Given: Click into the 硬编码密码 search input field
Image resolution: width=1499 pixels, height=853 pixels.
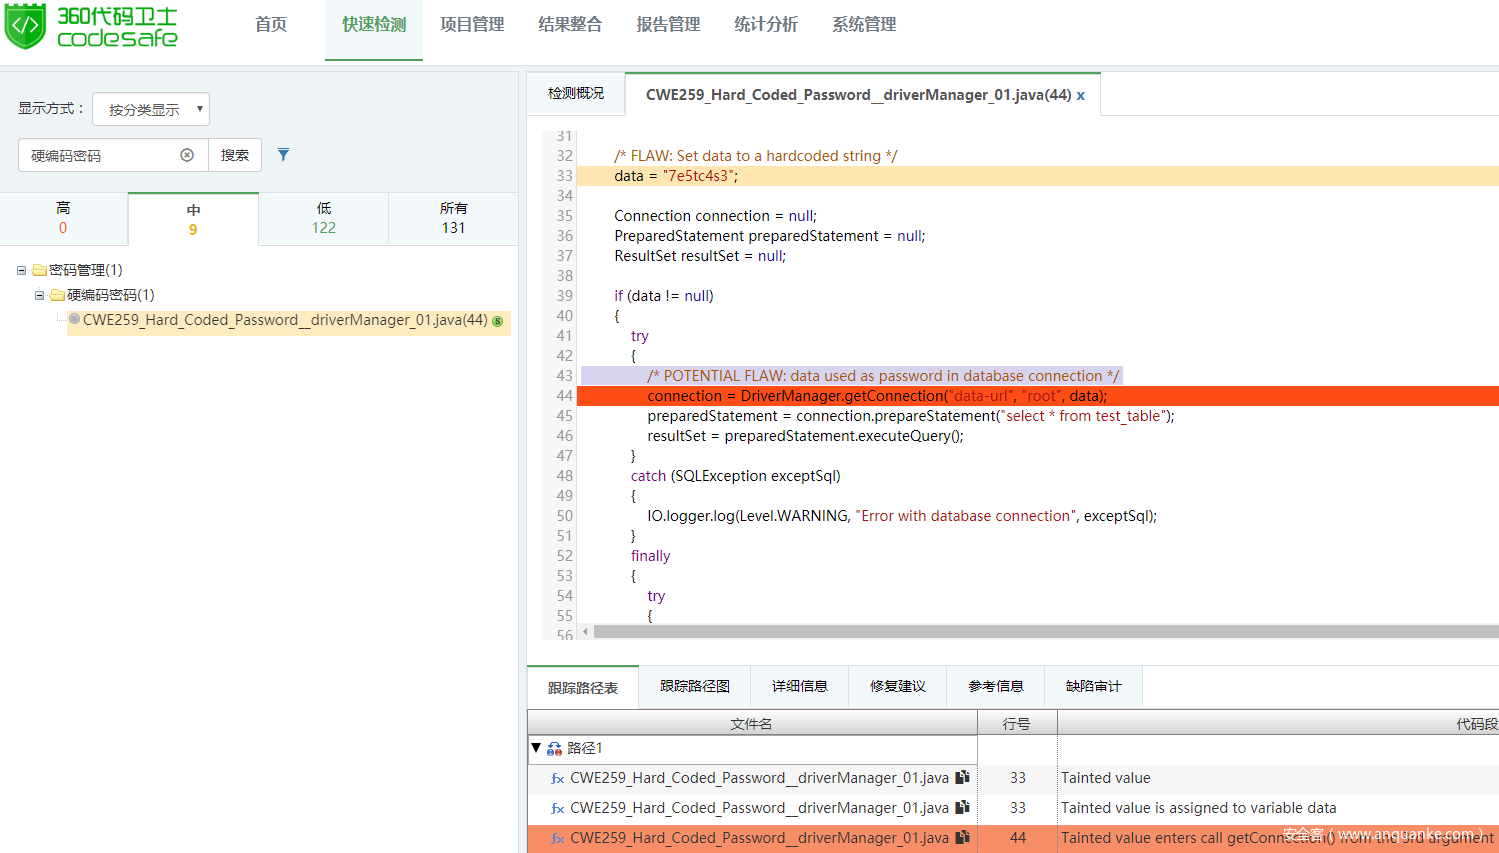Looking at the screenshot, I should pyautogui.click(x=100, y=155).
